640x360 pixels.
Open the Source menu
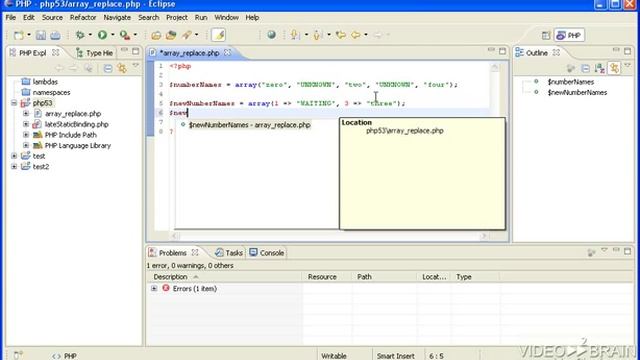(52, 18)
